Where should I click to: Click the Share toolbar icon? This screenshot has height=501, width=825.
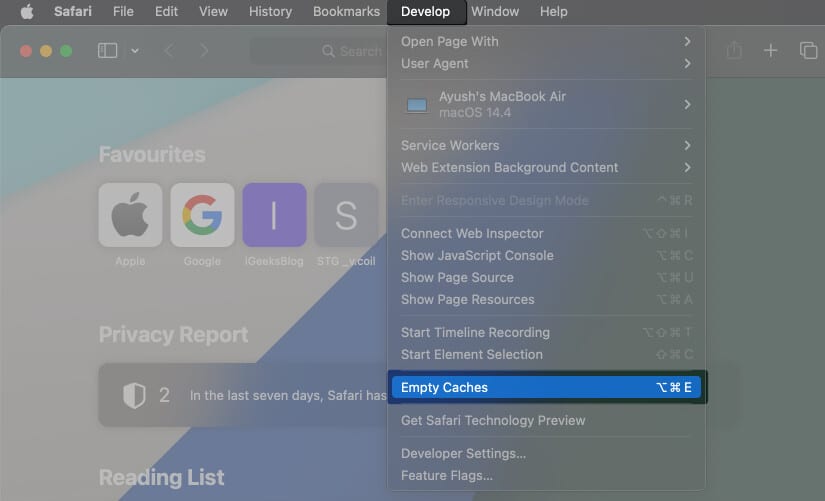click(x=734, y=50)
